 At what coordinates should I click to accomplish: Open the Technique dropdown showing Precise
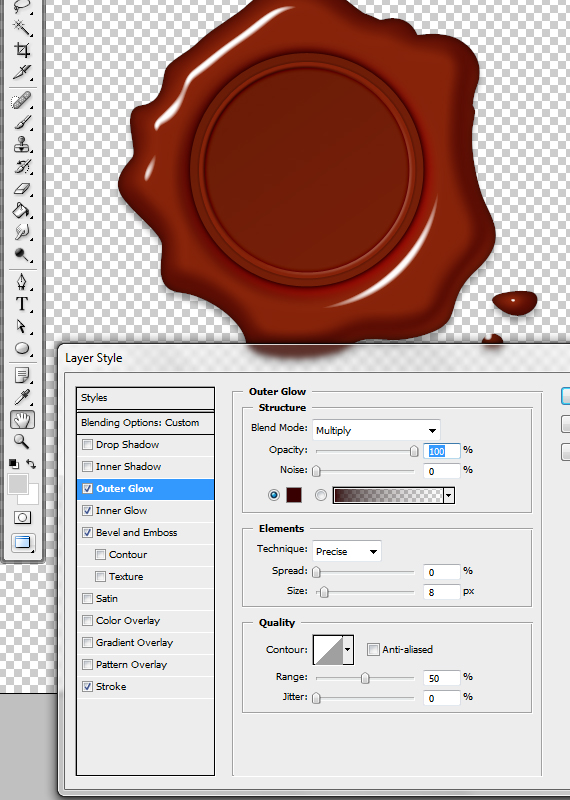[346, 552]
